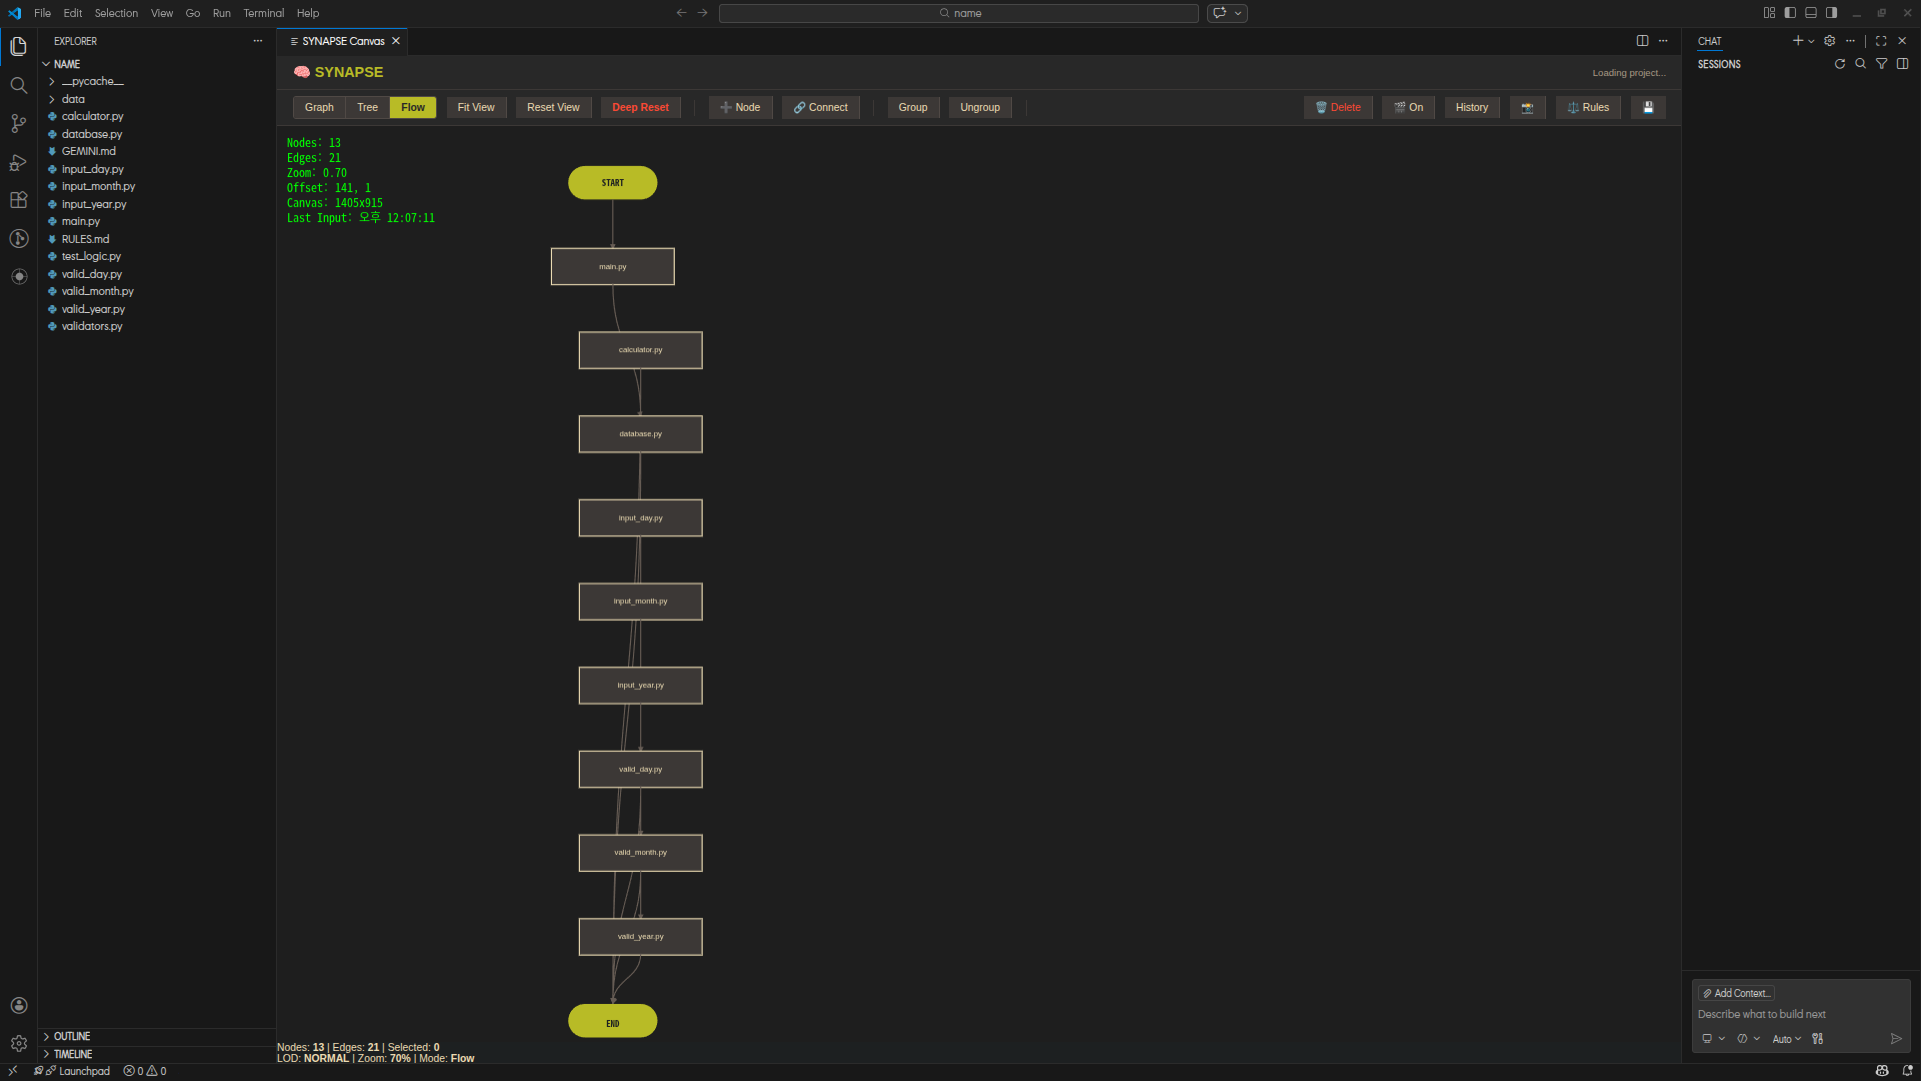The height and width of the screenshot is (1081, 1921).
Task: Click the Deep Reset button
Action: point(640,108)
